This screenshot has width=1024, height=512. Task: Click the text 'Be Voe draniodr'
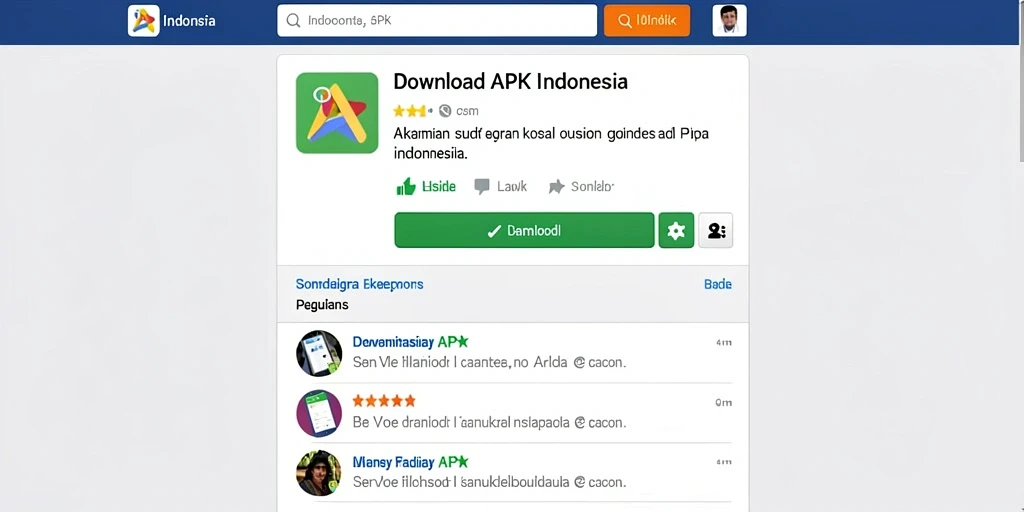pos(402,423)
